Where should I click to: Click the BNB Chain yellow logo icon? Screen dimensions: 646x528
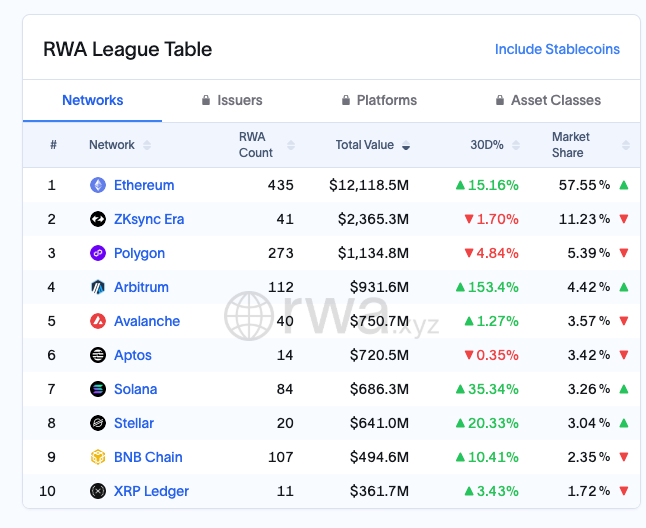(x=98, y=457)
